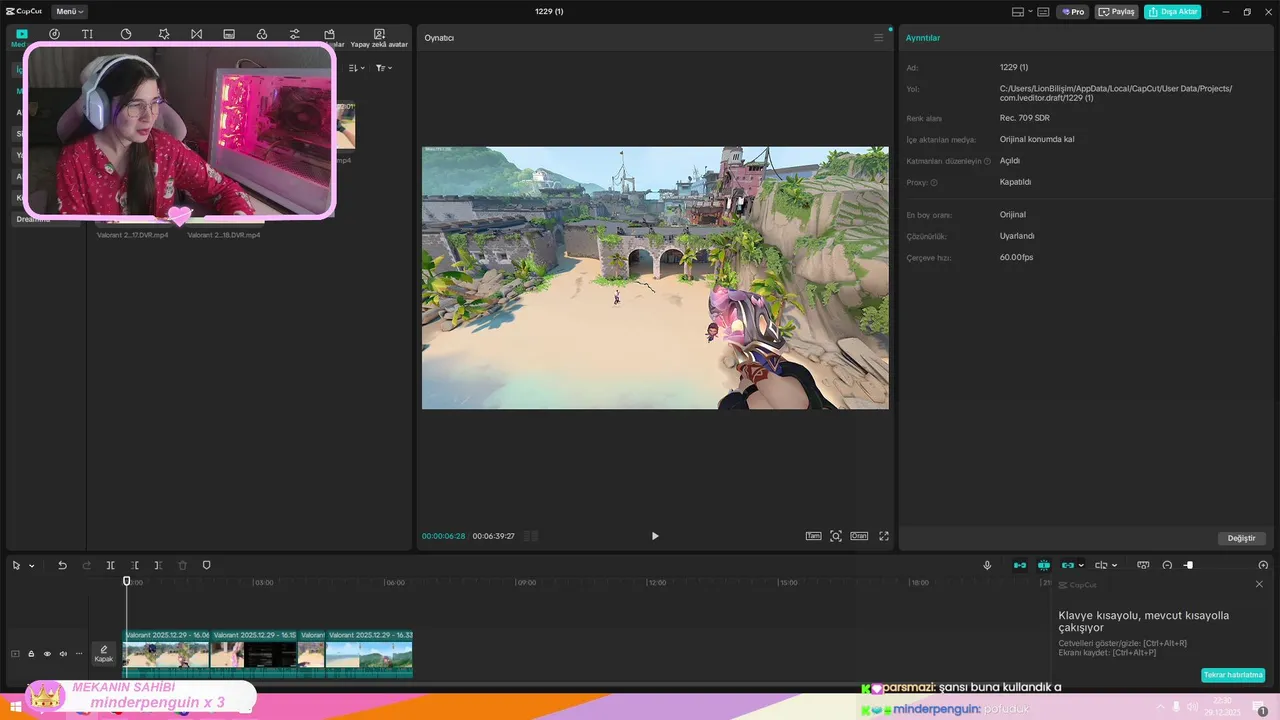
Task: Select the Valorant 2...17.DVR.mp4 media file
Action: click(x=133, y=235)
